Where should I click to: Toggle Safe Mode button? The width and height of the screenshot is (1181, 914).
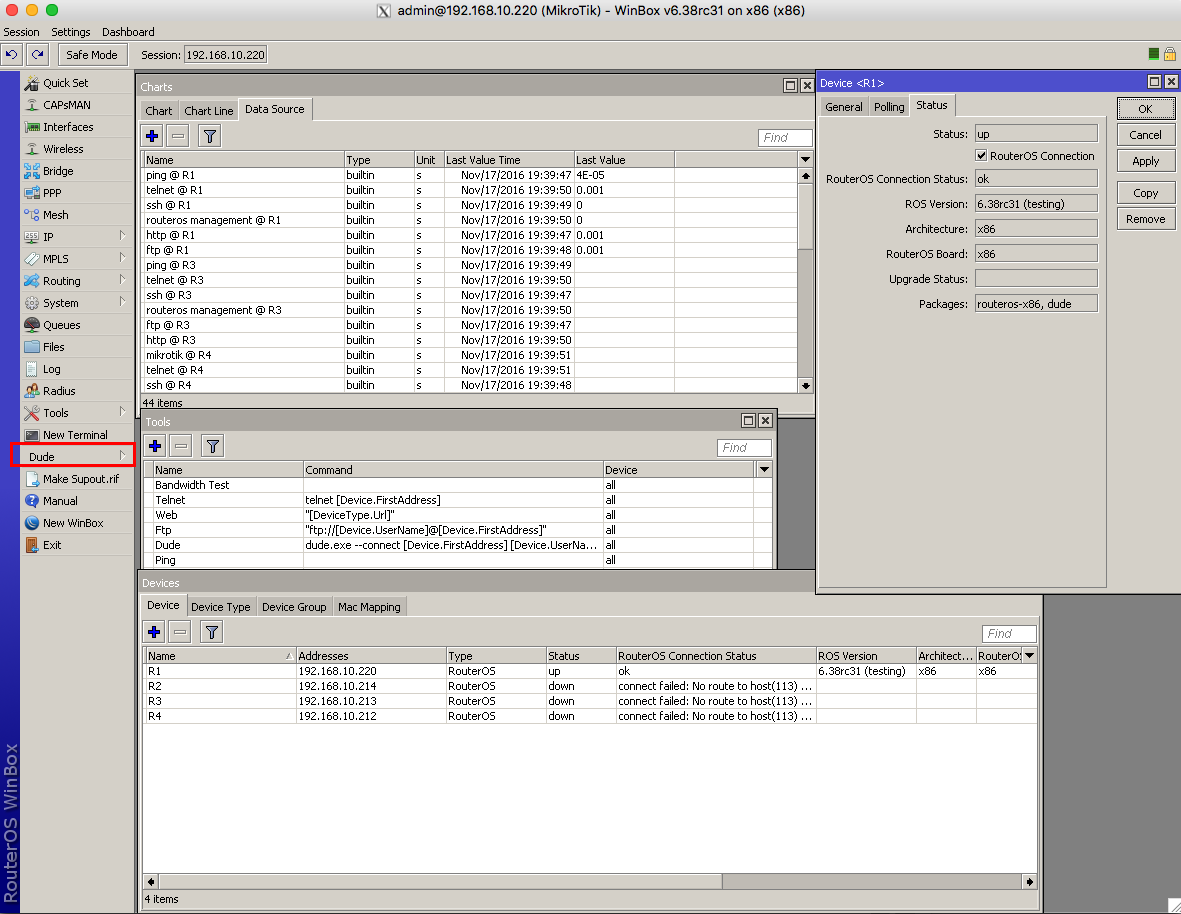click(x=91, y=55)
